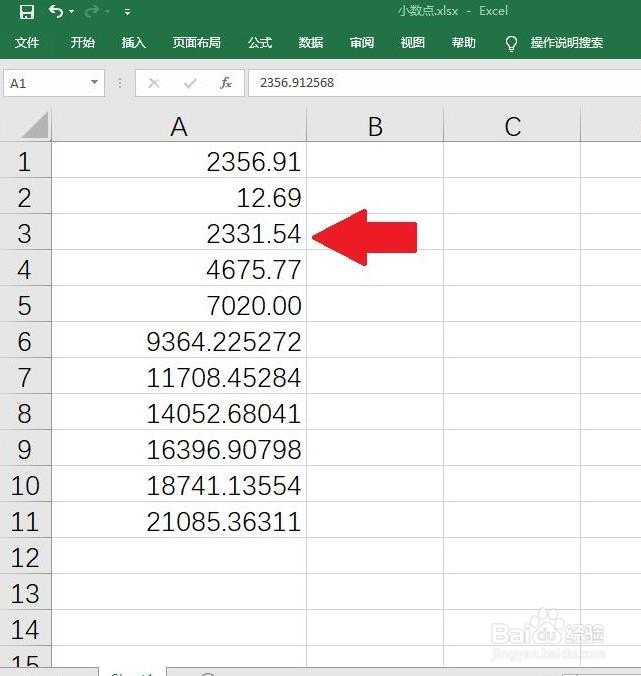
Task: Switch to the 视图 ribbon tab
Action: point(413,42)
